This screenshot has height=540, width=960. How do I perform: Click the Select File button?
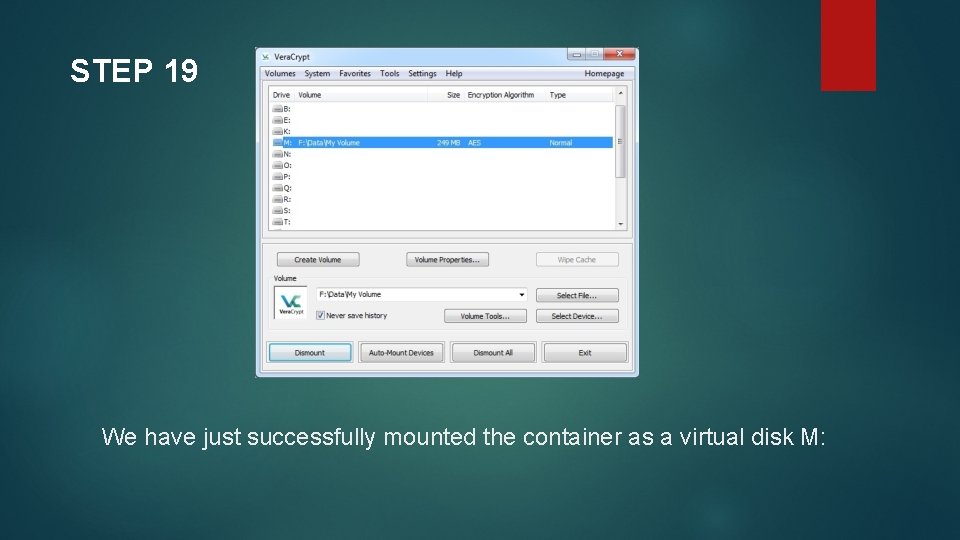577,295
